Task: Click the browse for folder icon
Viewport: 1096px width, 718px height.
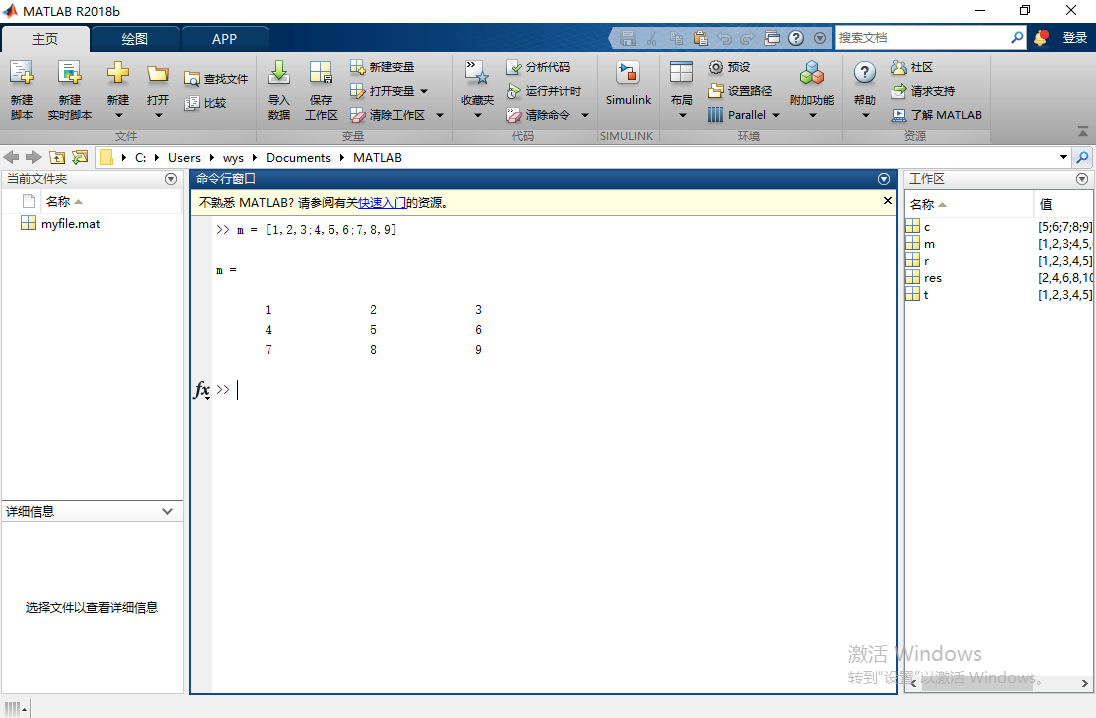Action: coord(80,157)
